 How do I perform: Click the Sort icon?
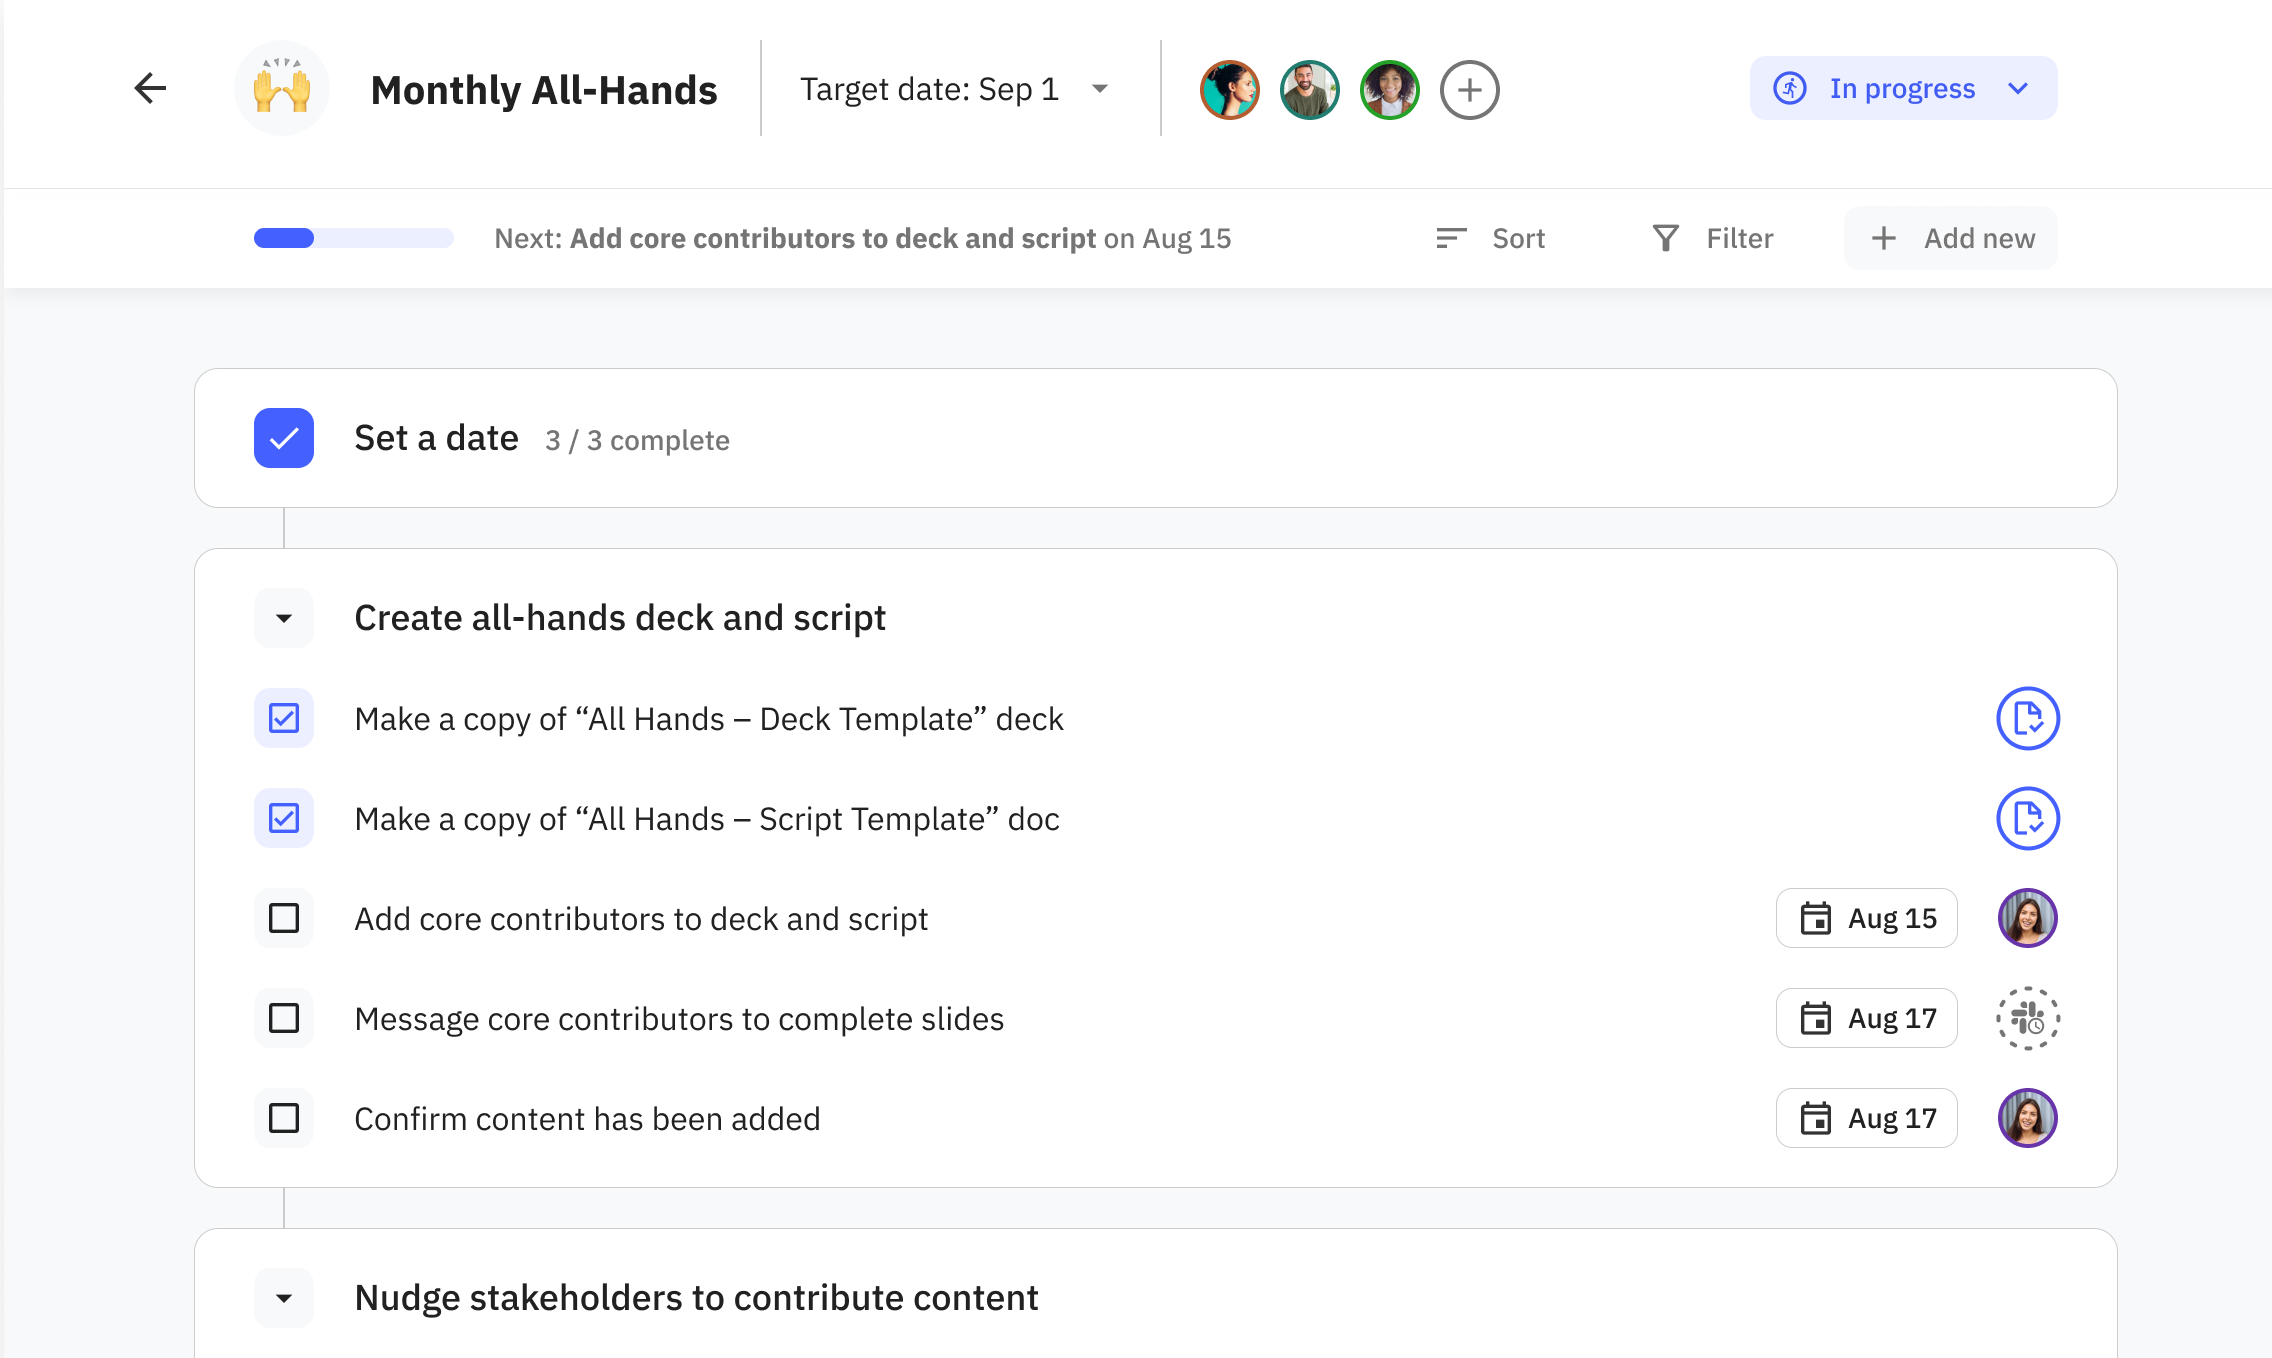coord(1451,238)
